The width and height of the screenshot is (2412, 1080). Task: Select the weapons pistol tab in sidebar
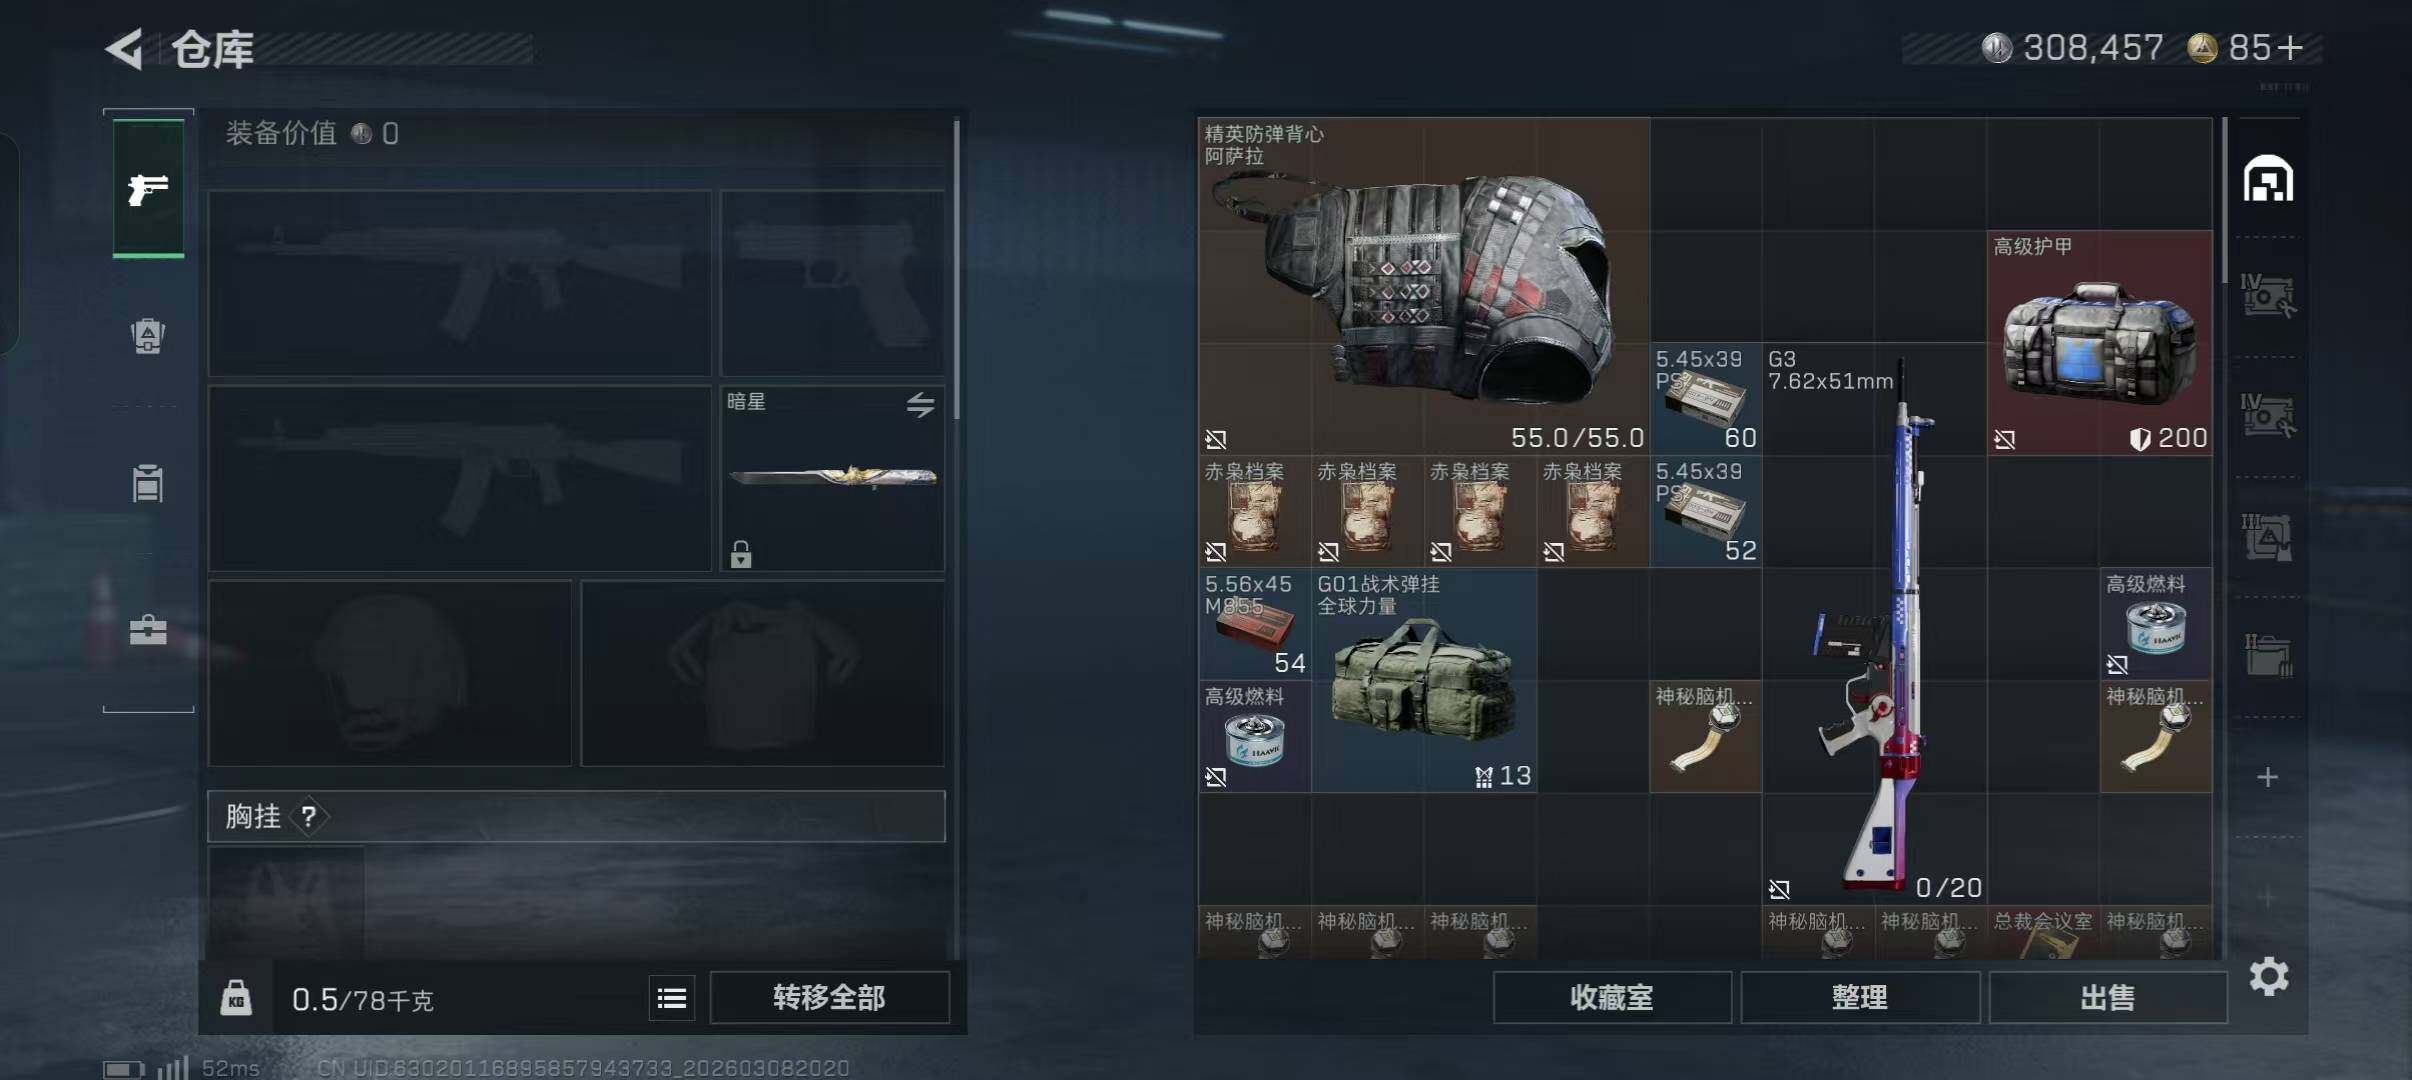148,188
